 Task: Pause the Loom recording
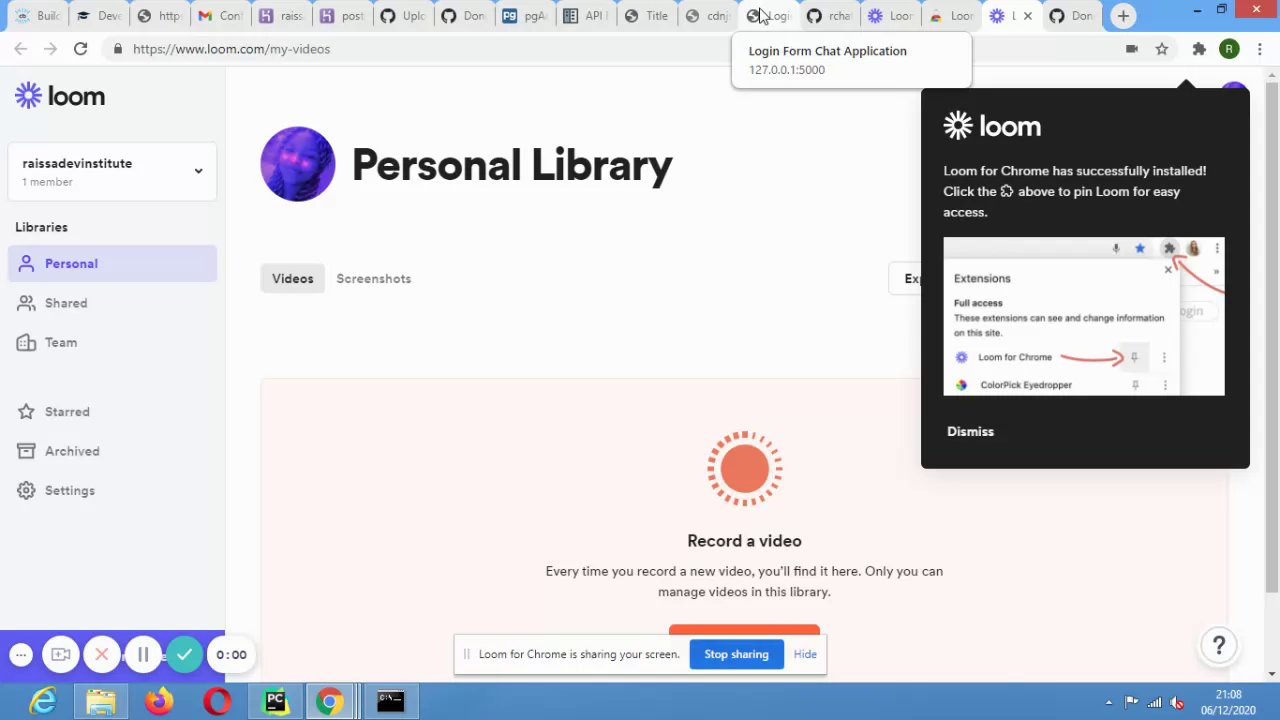tap(143, 655)
